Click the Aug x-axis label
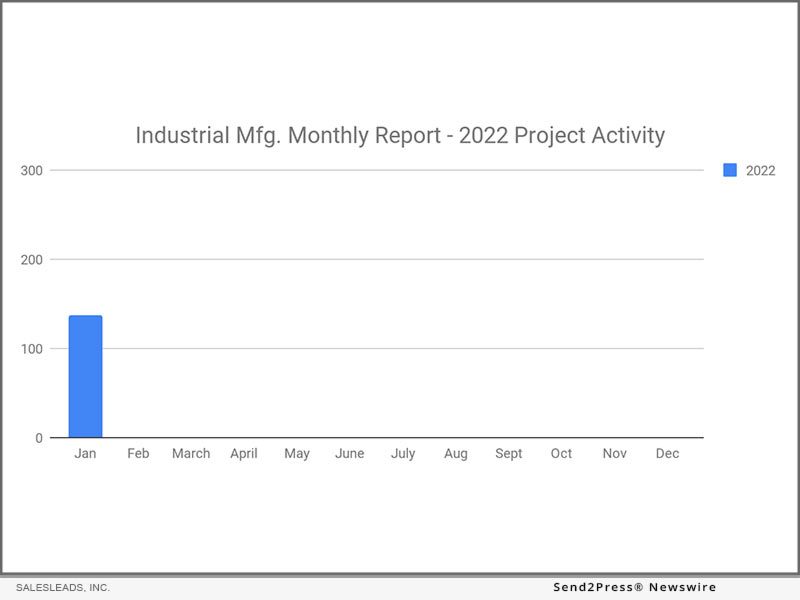The width and height of the screenshot is (800, 600). [456, 454]
